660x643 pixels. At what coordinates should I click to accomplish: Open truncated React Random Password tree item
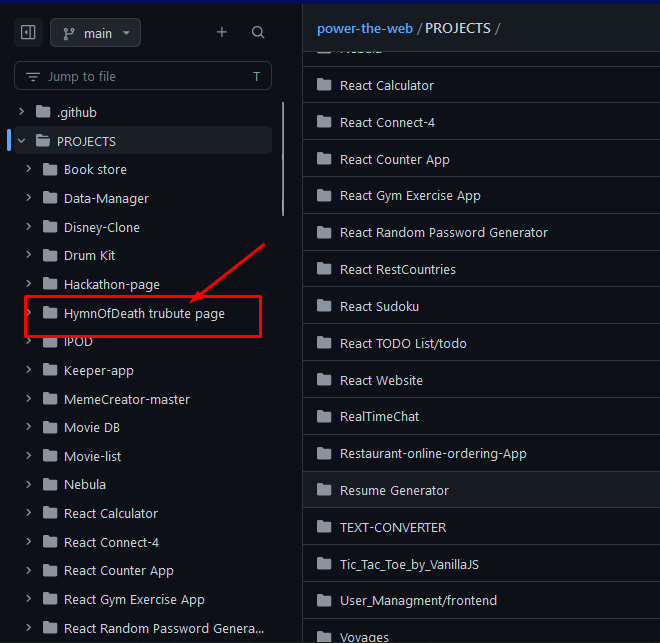pos(164,628)
